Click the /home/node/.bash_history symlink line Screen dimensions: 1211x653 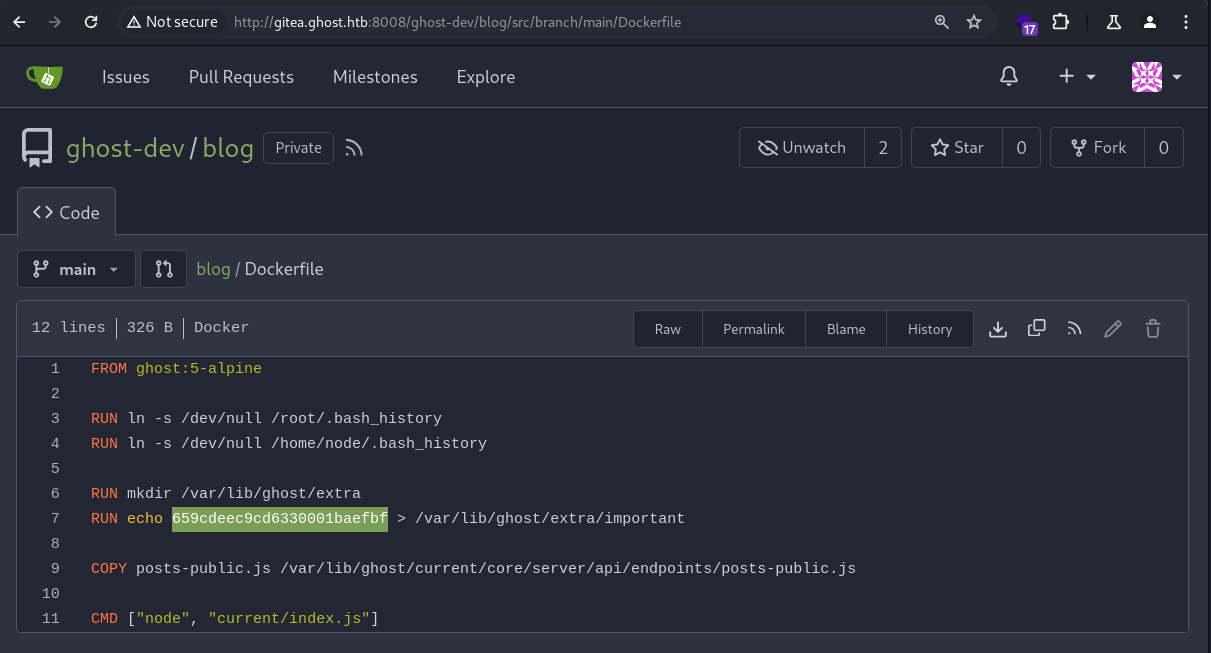coord(289,443)
